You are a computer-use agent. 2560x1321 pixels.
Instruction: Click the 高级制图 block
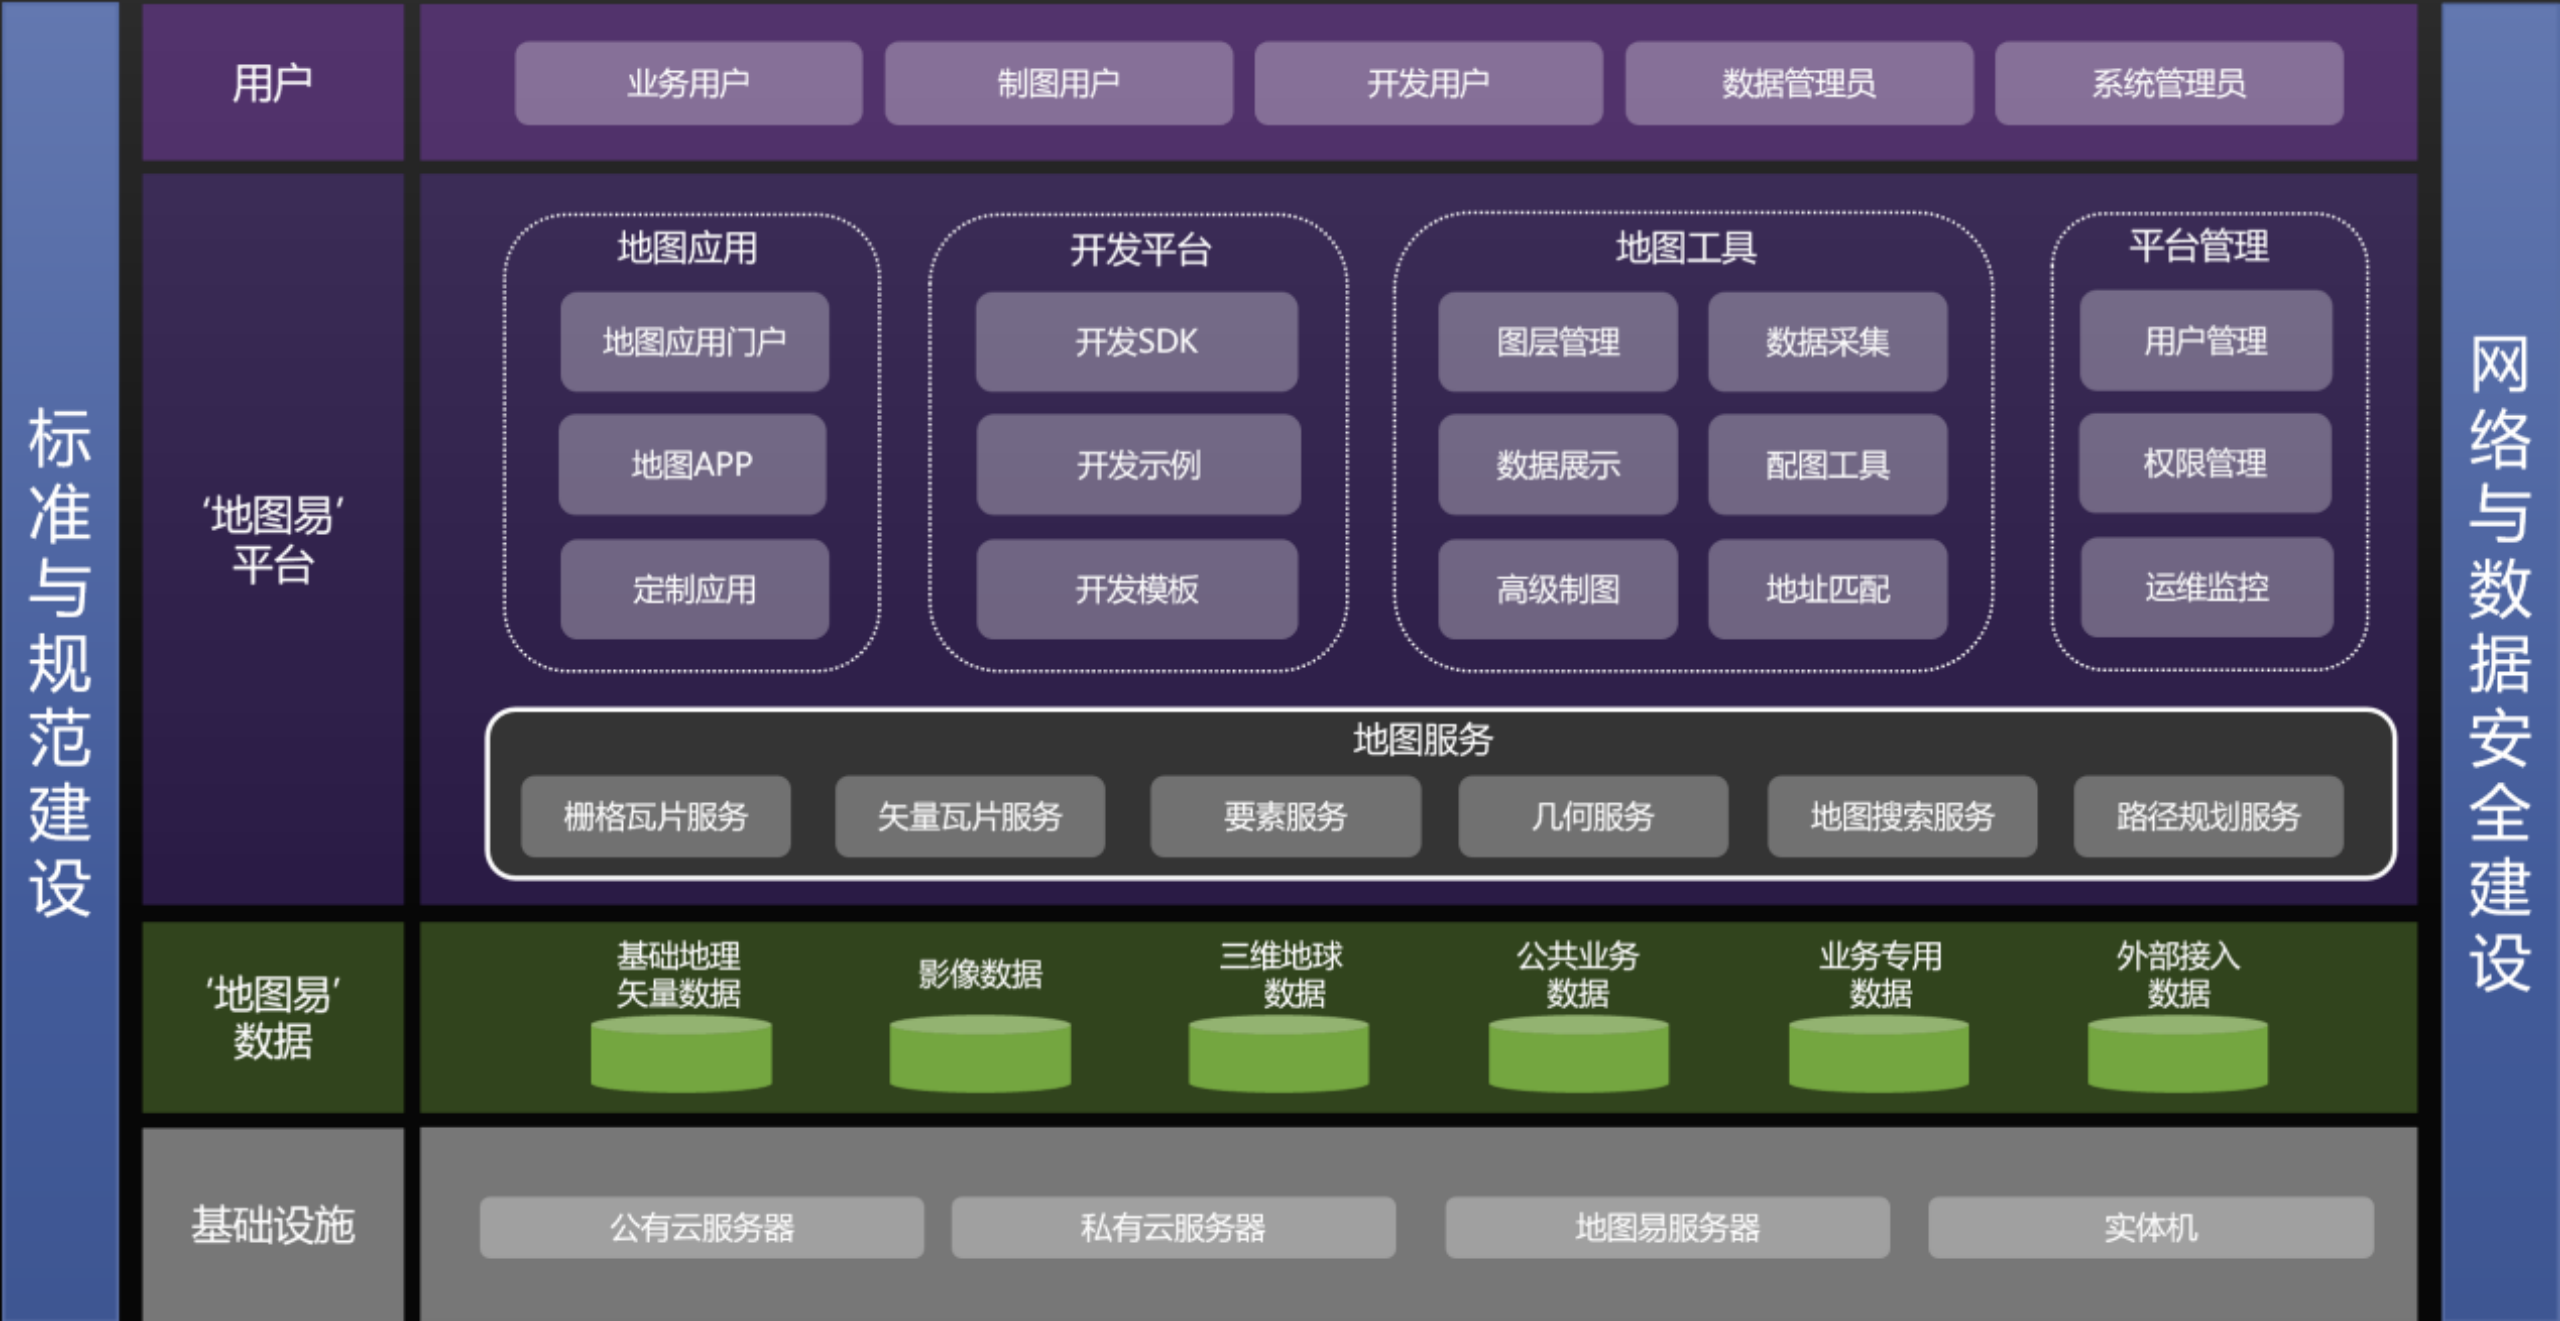[1558, 589]
